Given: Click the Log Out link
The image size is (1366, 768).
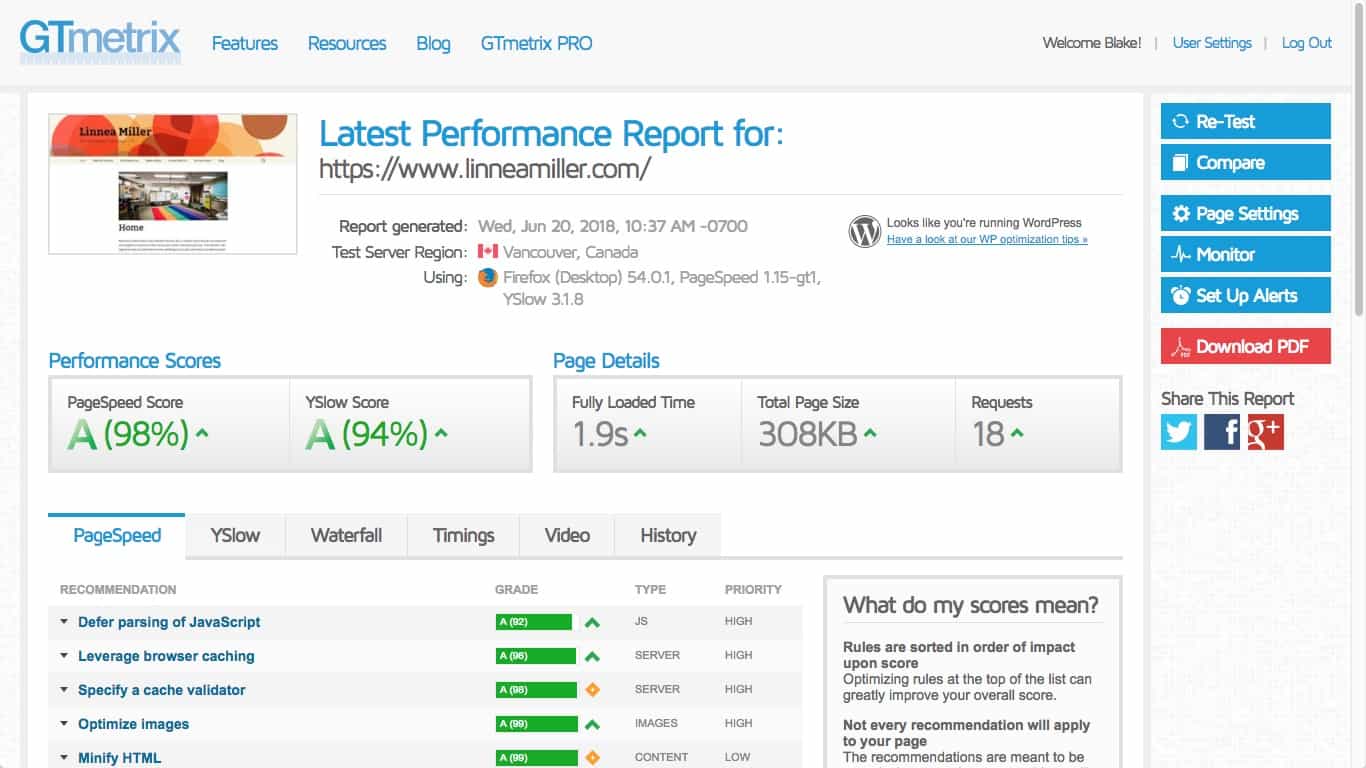Looking at the screenshot, I should [1307, 43].
